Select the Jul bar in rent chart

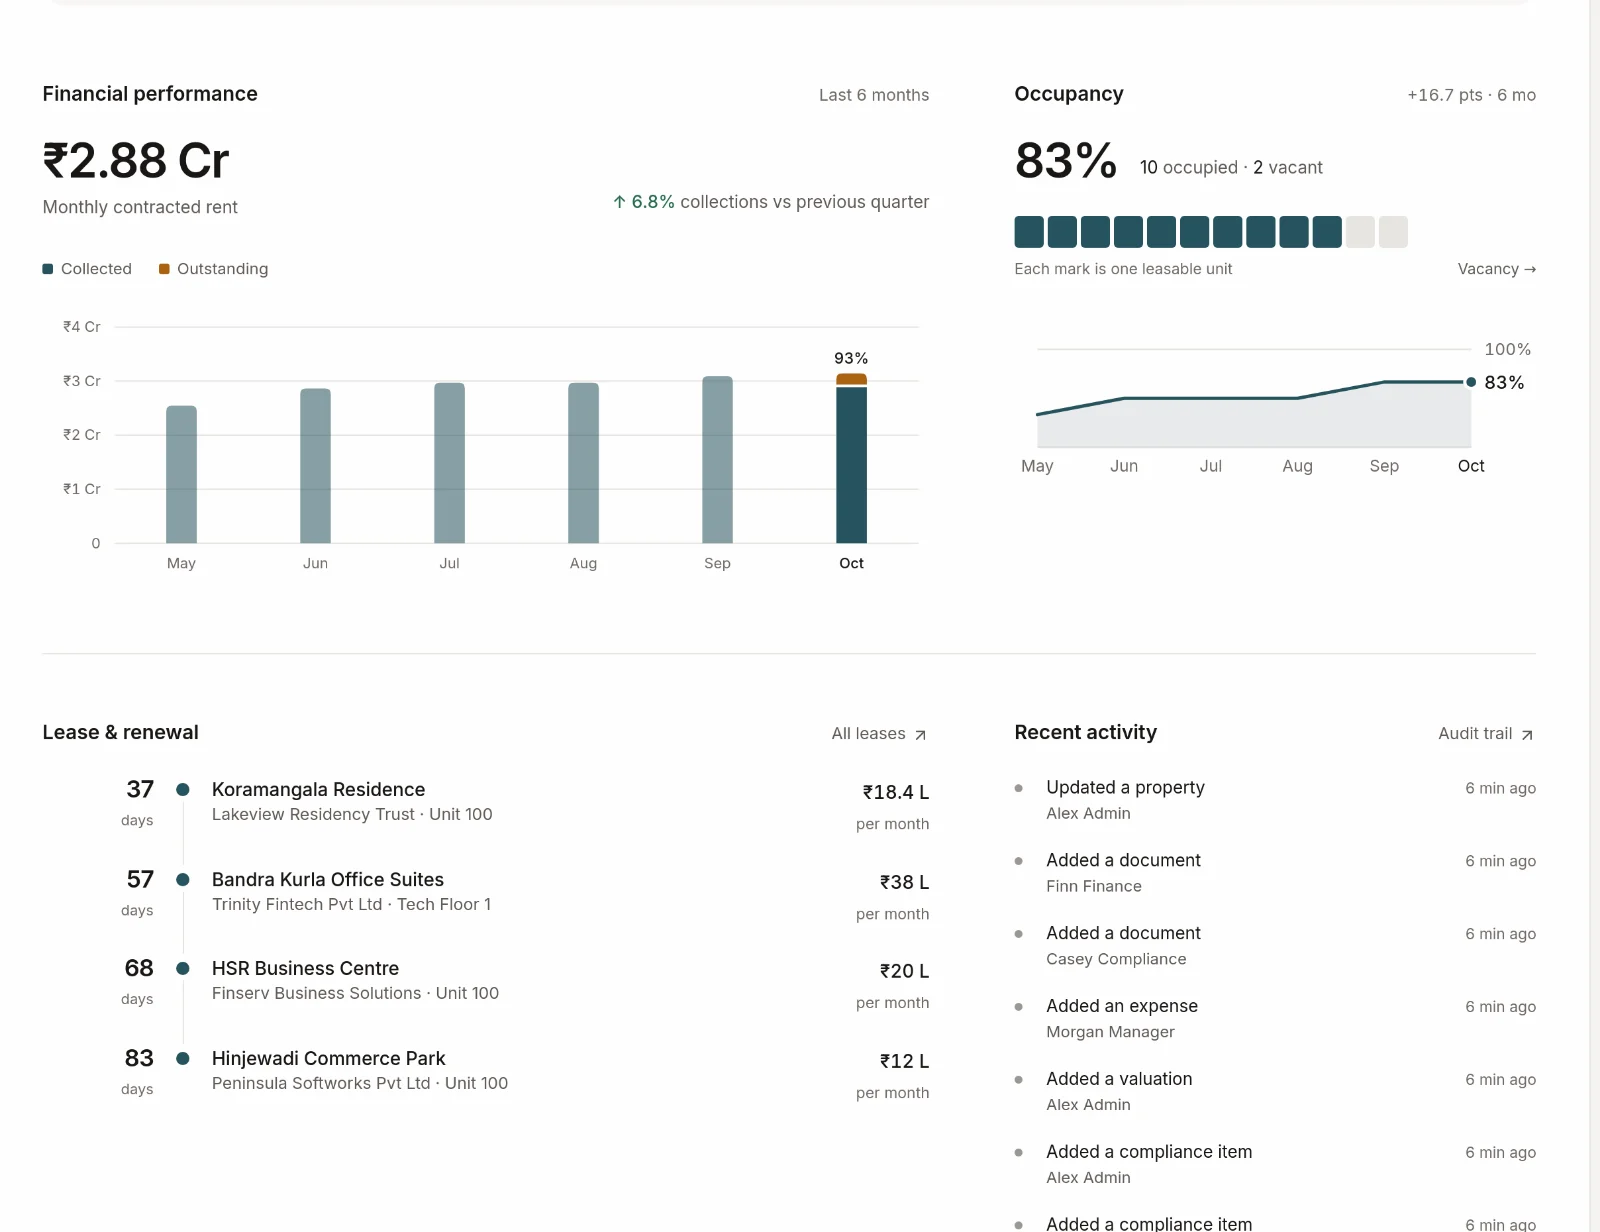click(449, 463)
